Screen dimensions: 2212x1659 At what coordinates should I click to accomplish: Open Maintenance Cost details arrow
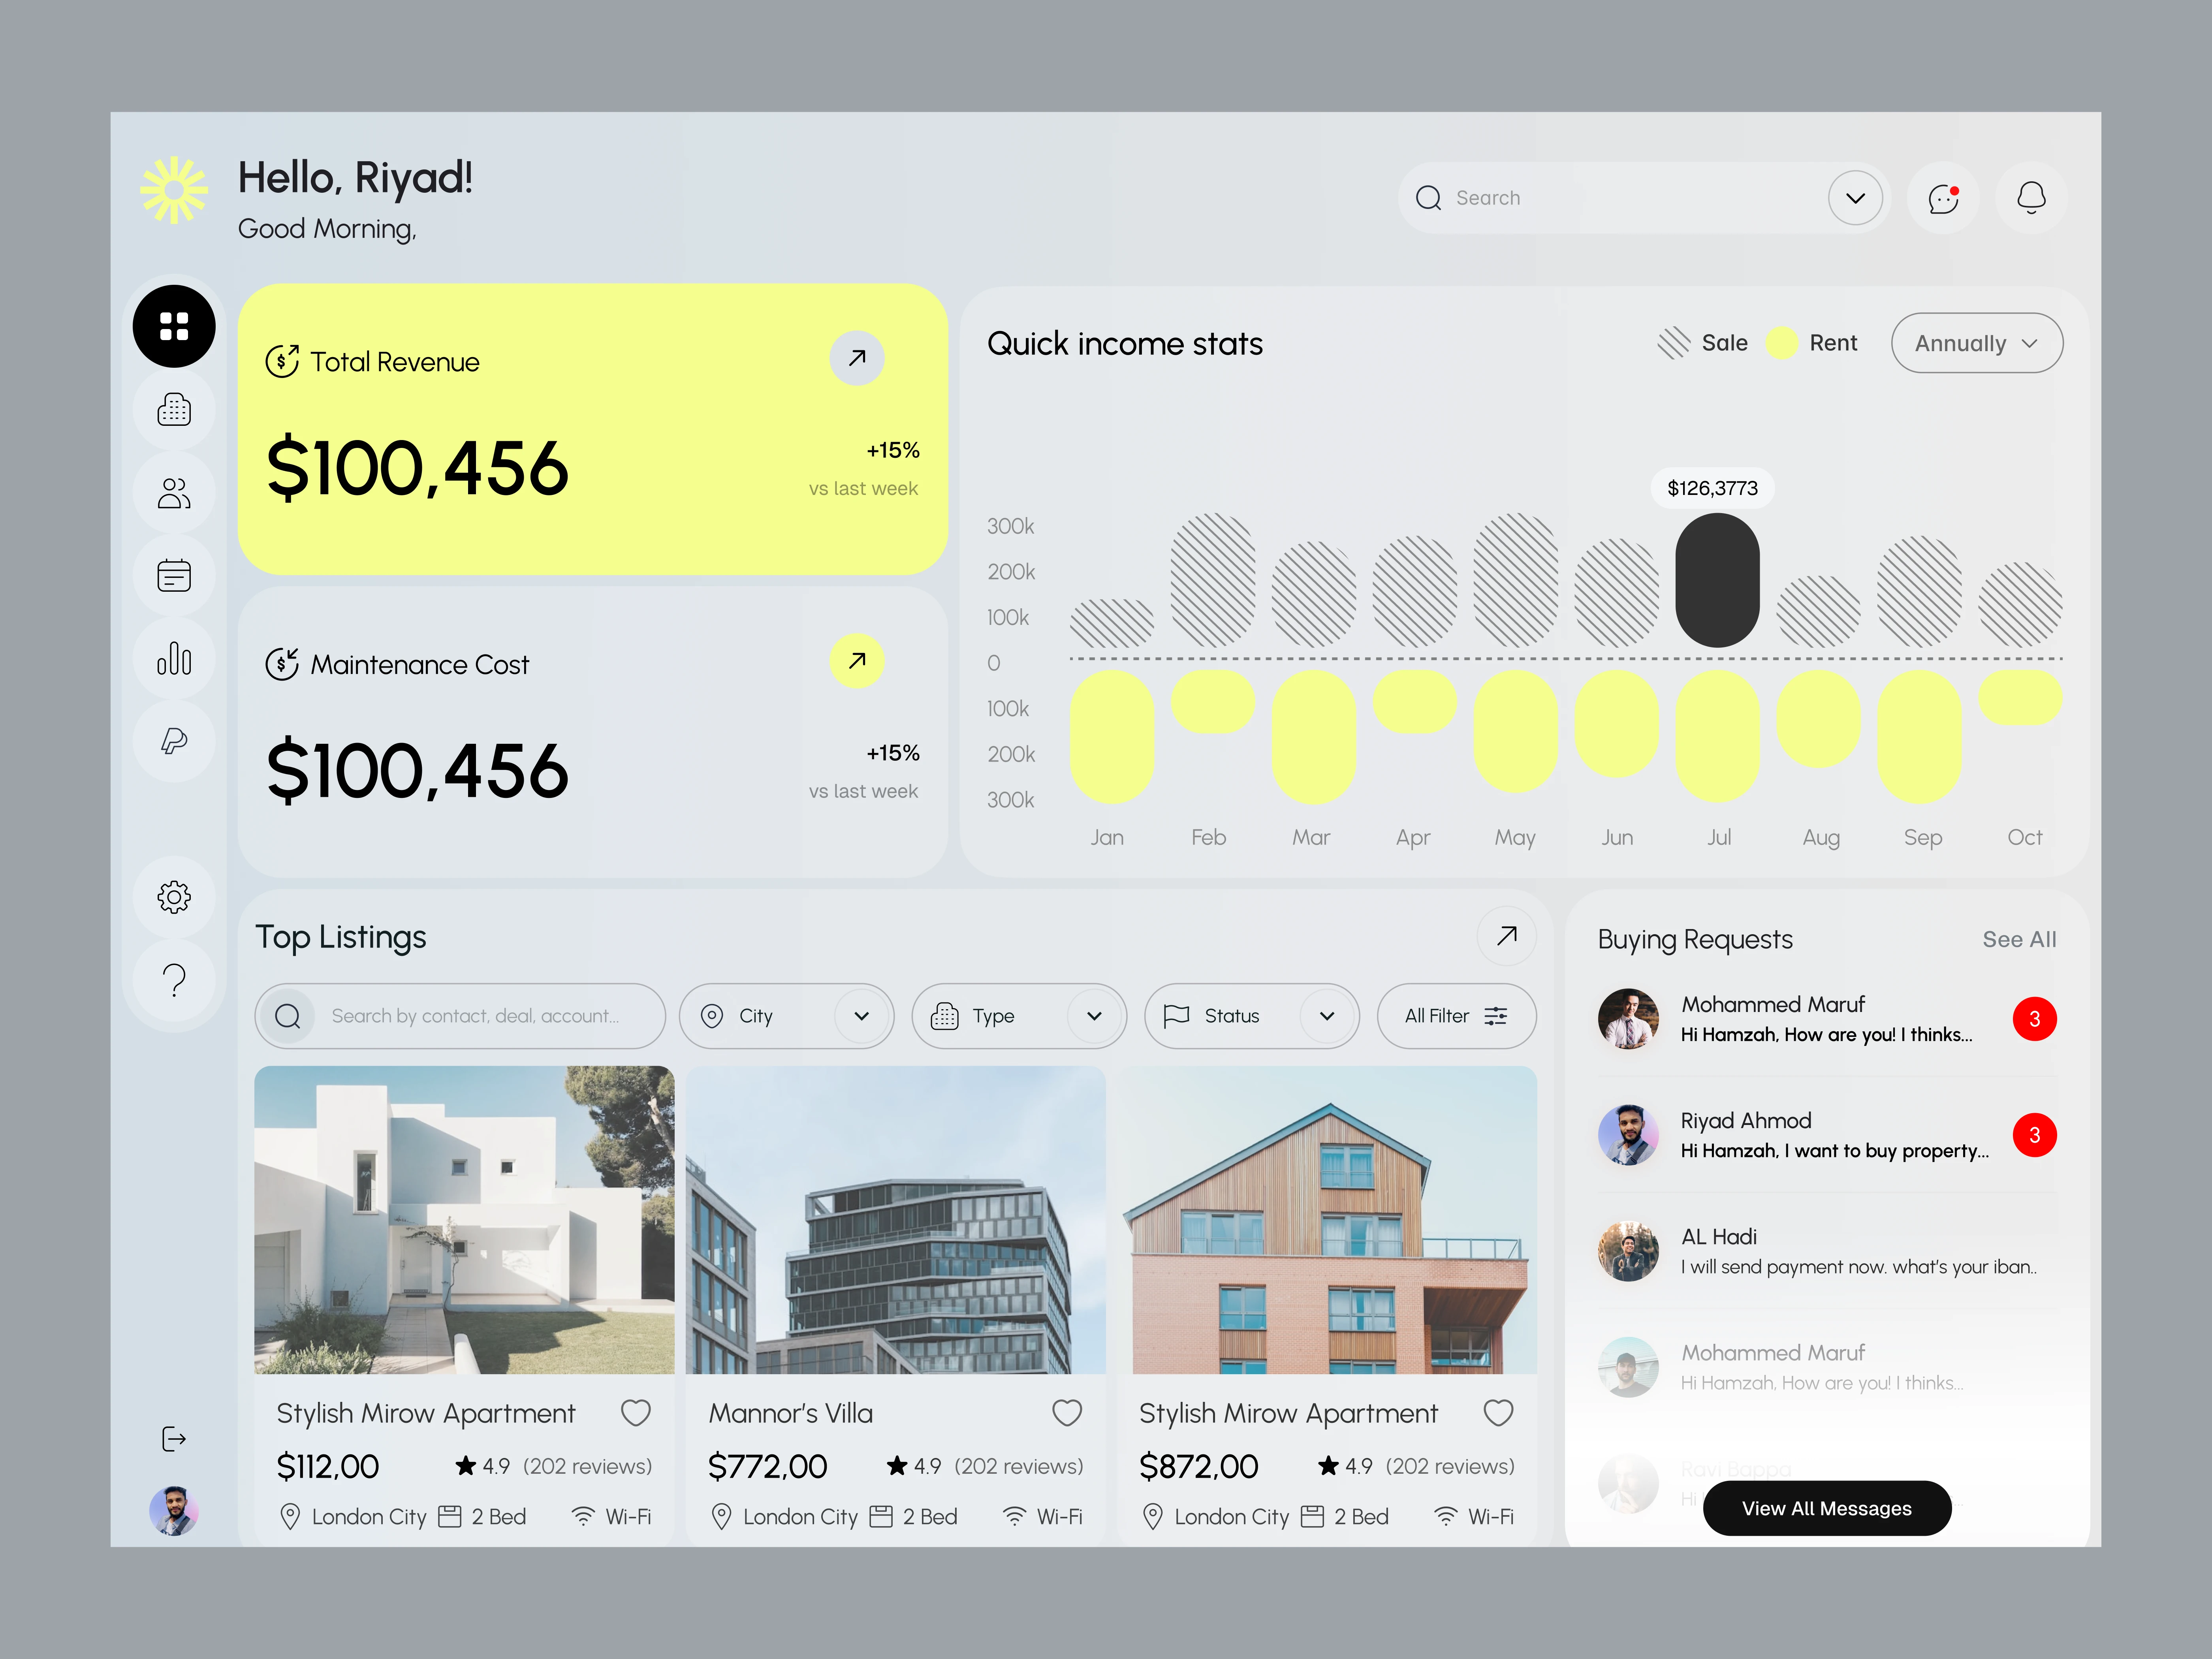point(857,661)
